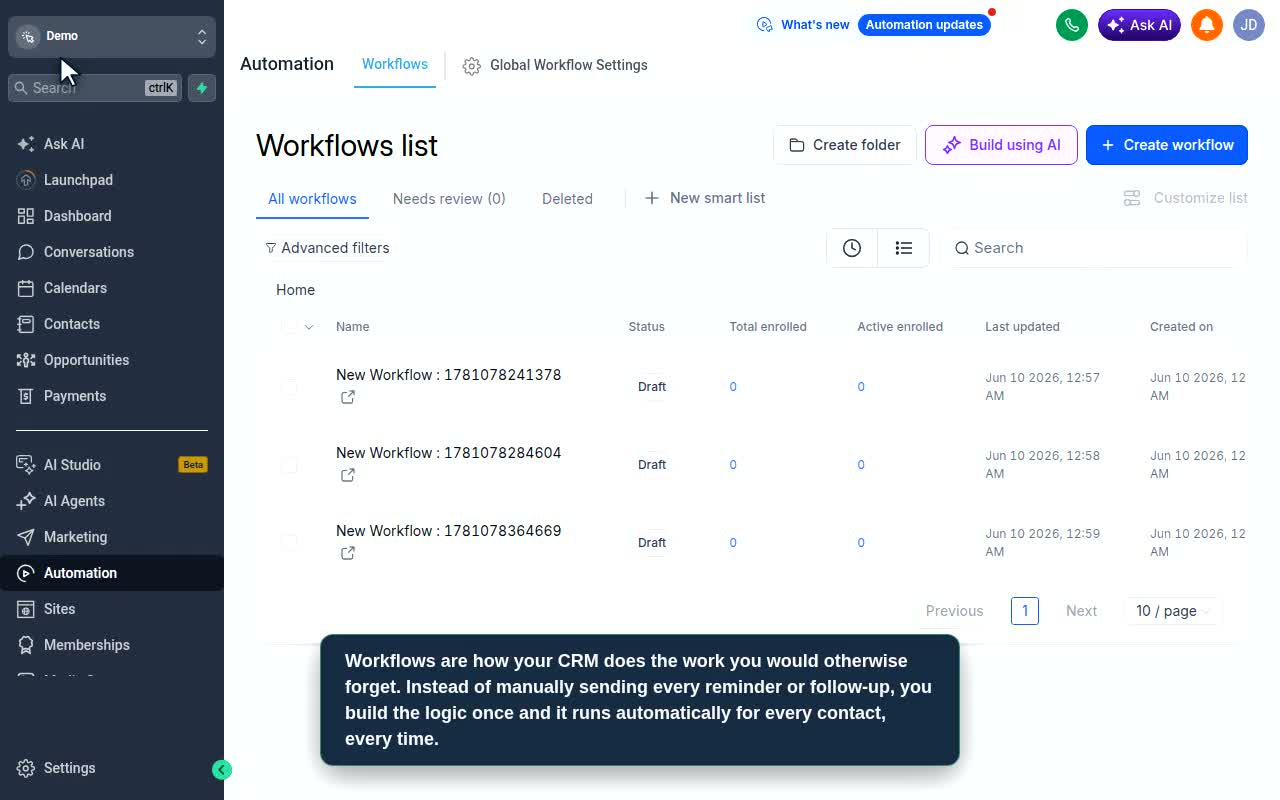This screenshot has width=1280, height=800.
Task: Go to Previous page
Action: [954, 611]
